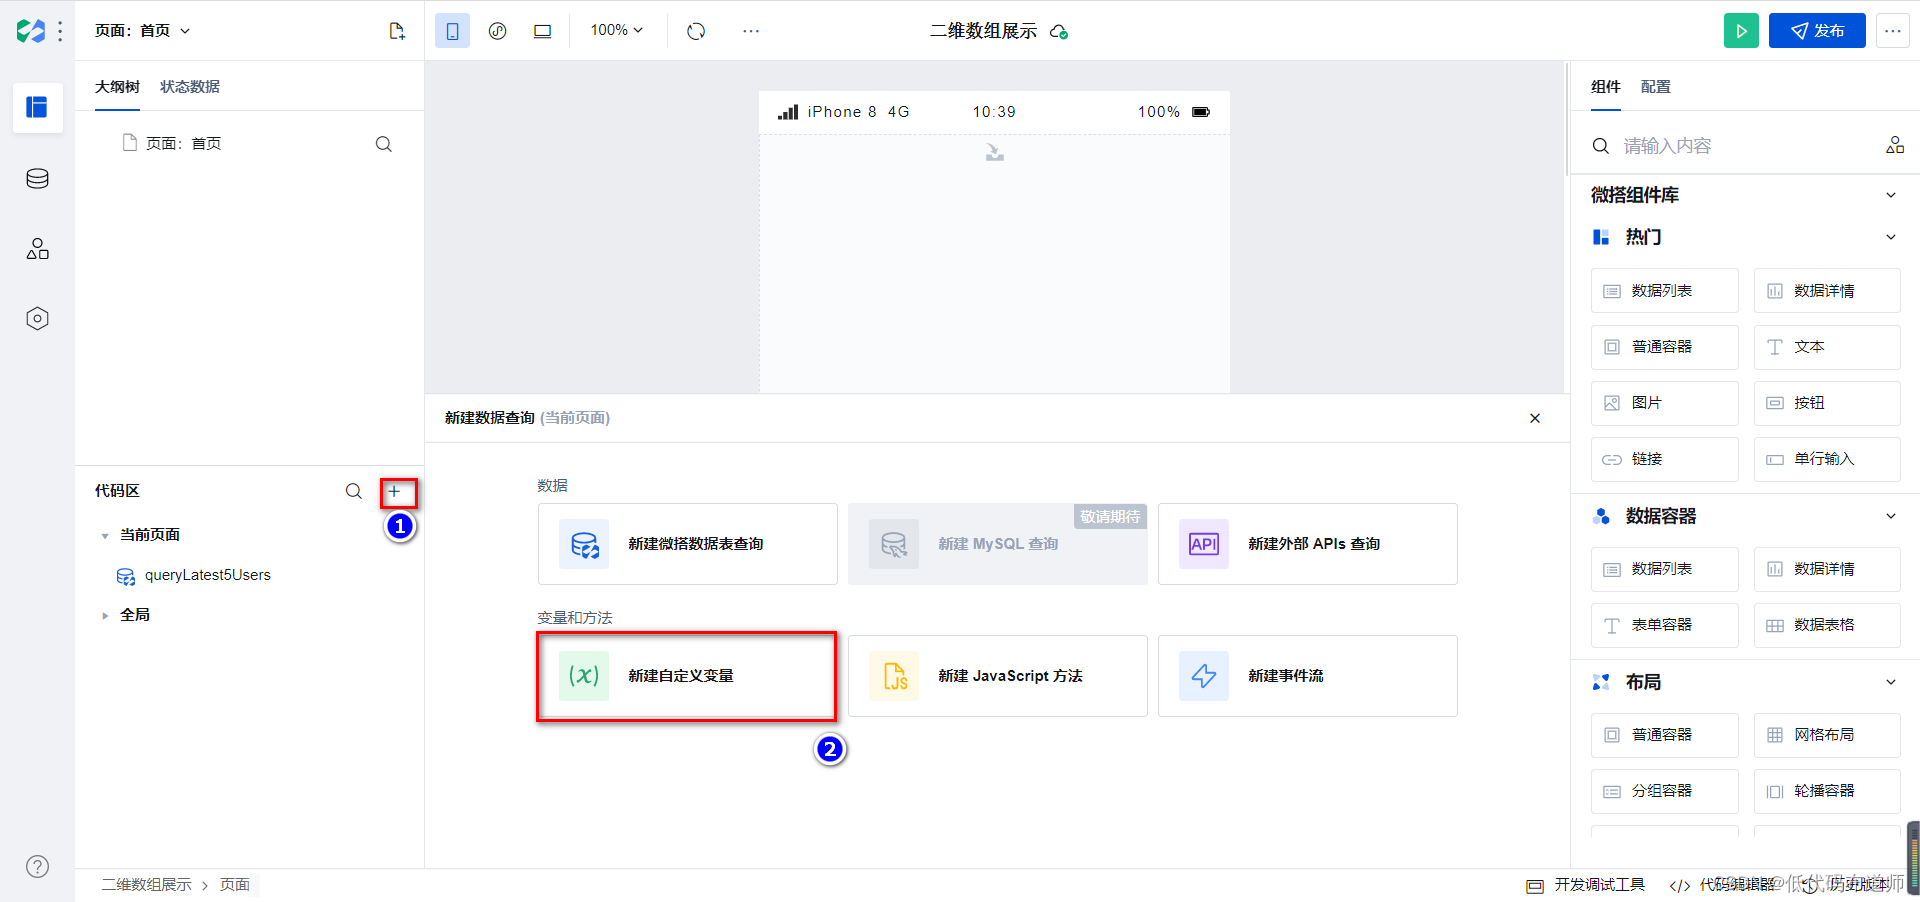The height and width of the screenshot is (902, 1920).
Task: Pick the 网格布局 component
Action: 1827,735
